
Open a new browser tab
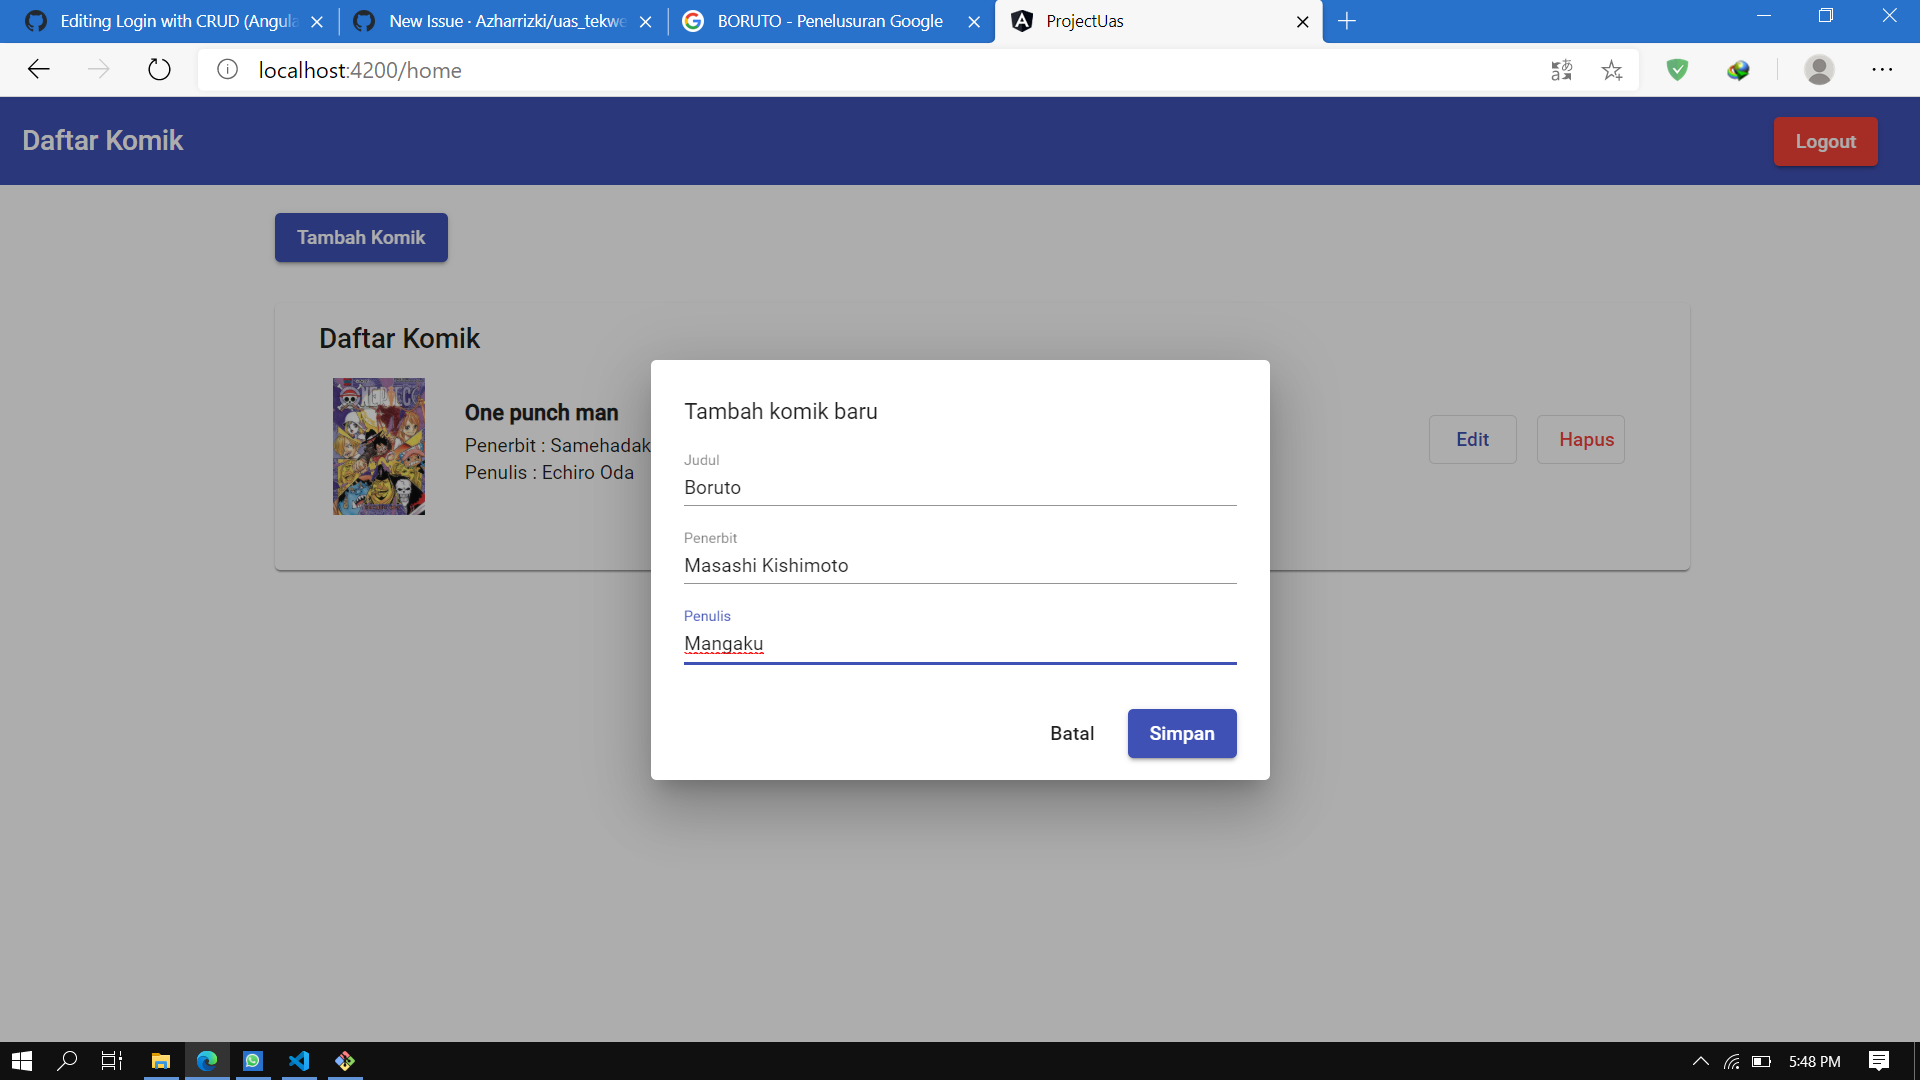click(x=1347, y=21)
